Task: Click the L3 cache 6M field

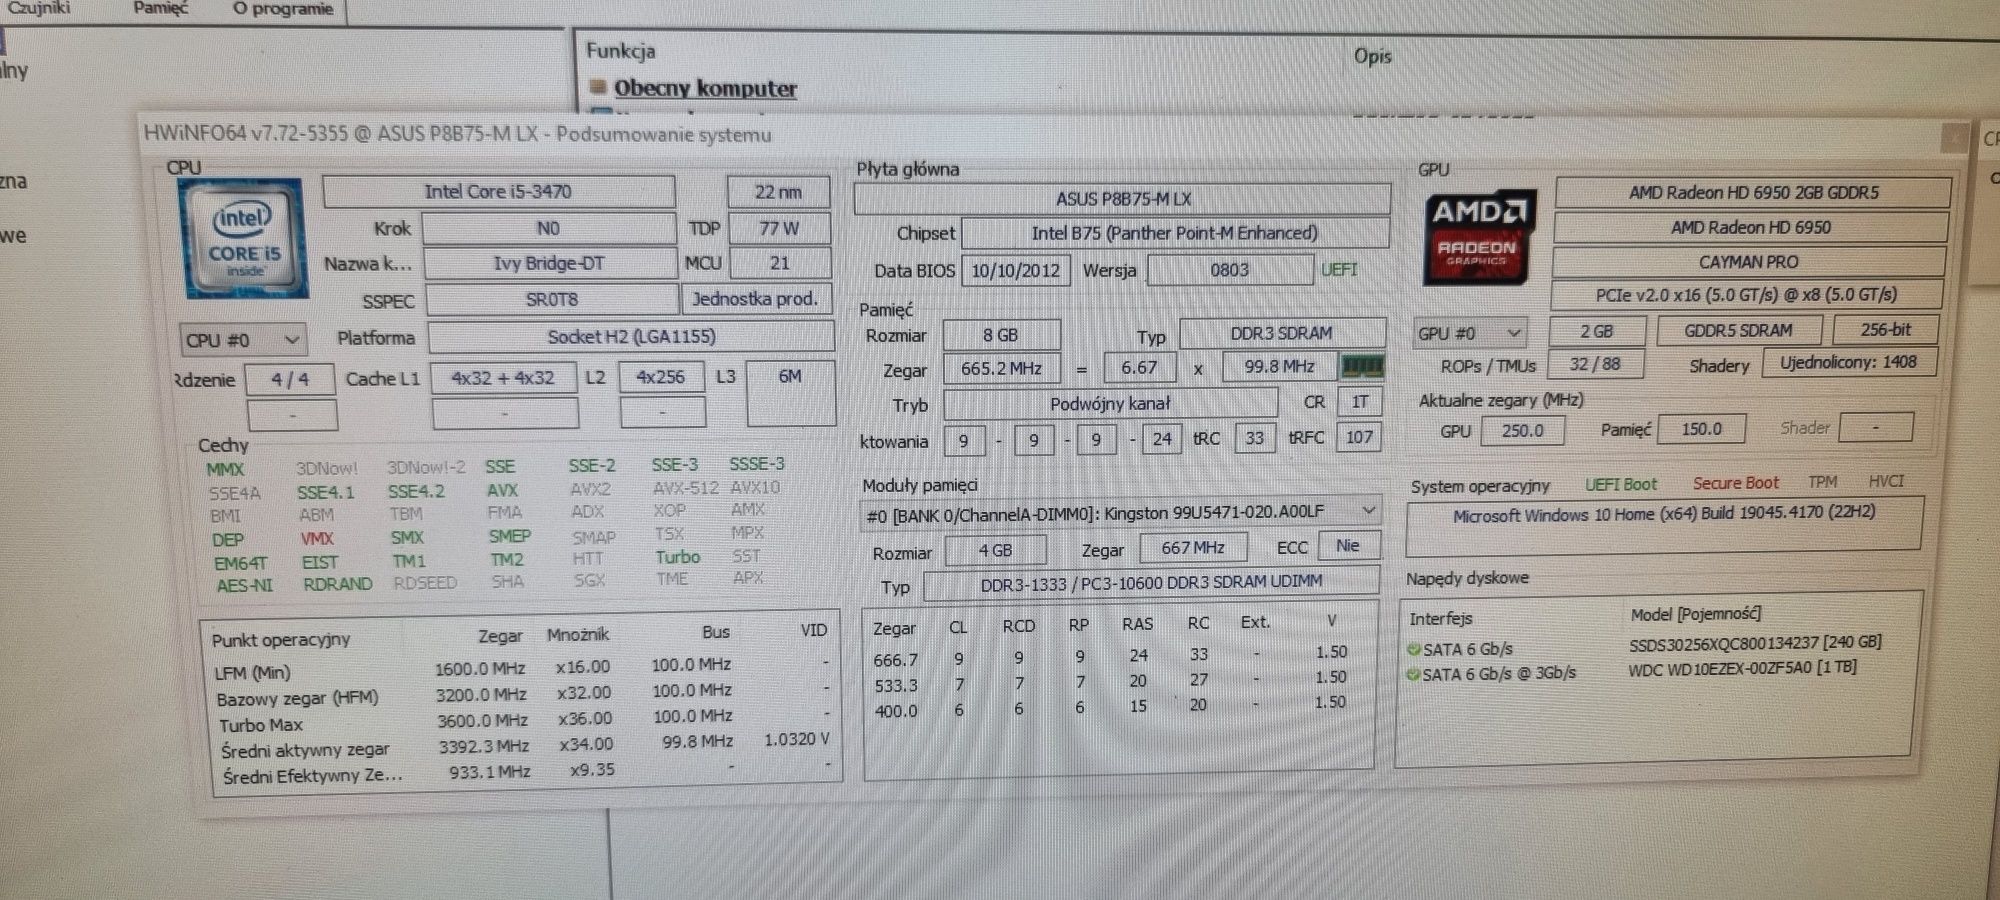Action: pyautogui.click(x=790, y=392)
